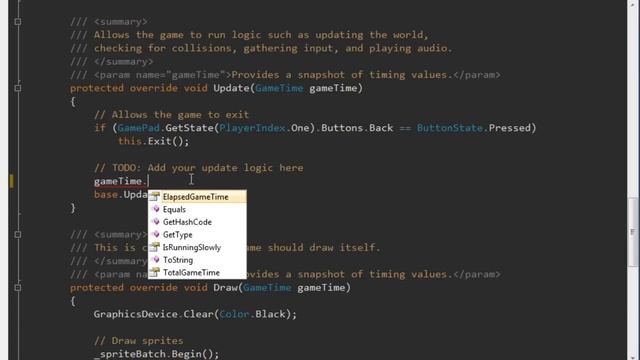Select ElapsedGameTime in the IntelliSense list
Screen dimensions: 640x360
pyautogui.click(x=197, y=197)
